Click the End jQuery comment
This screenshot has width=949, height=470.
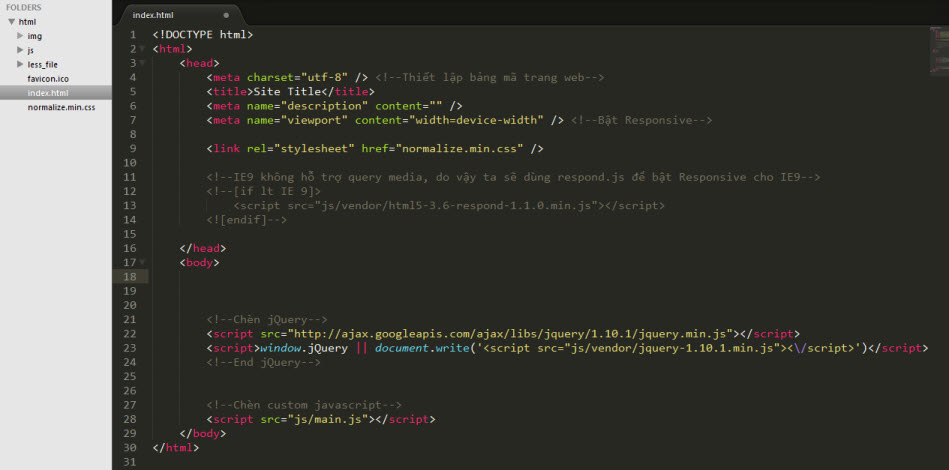[x=263, y=362]
